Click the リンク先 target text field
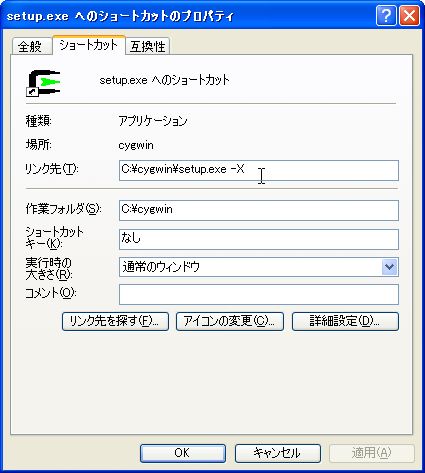425x473 pixels. (259, 170)
